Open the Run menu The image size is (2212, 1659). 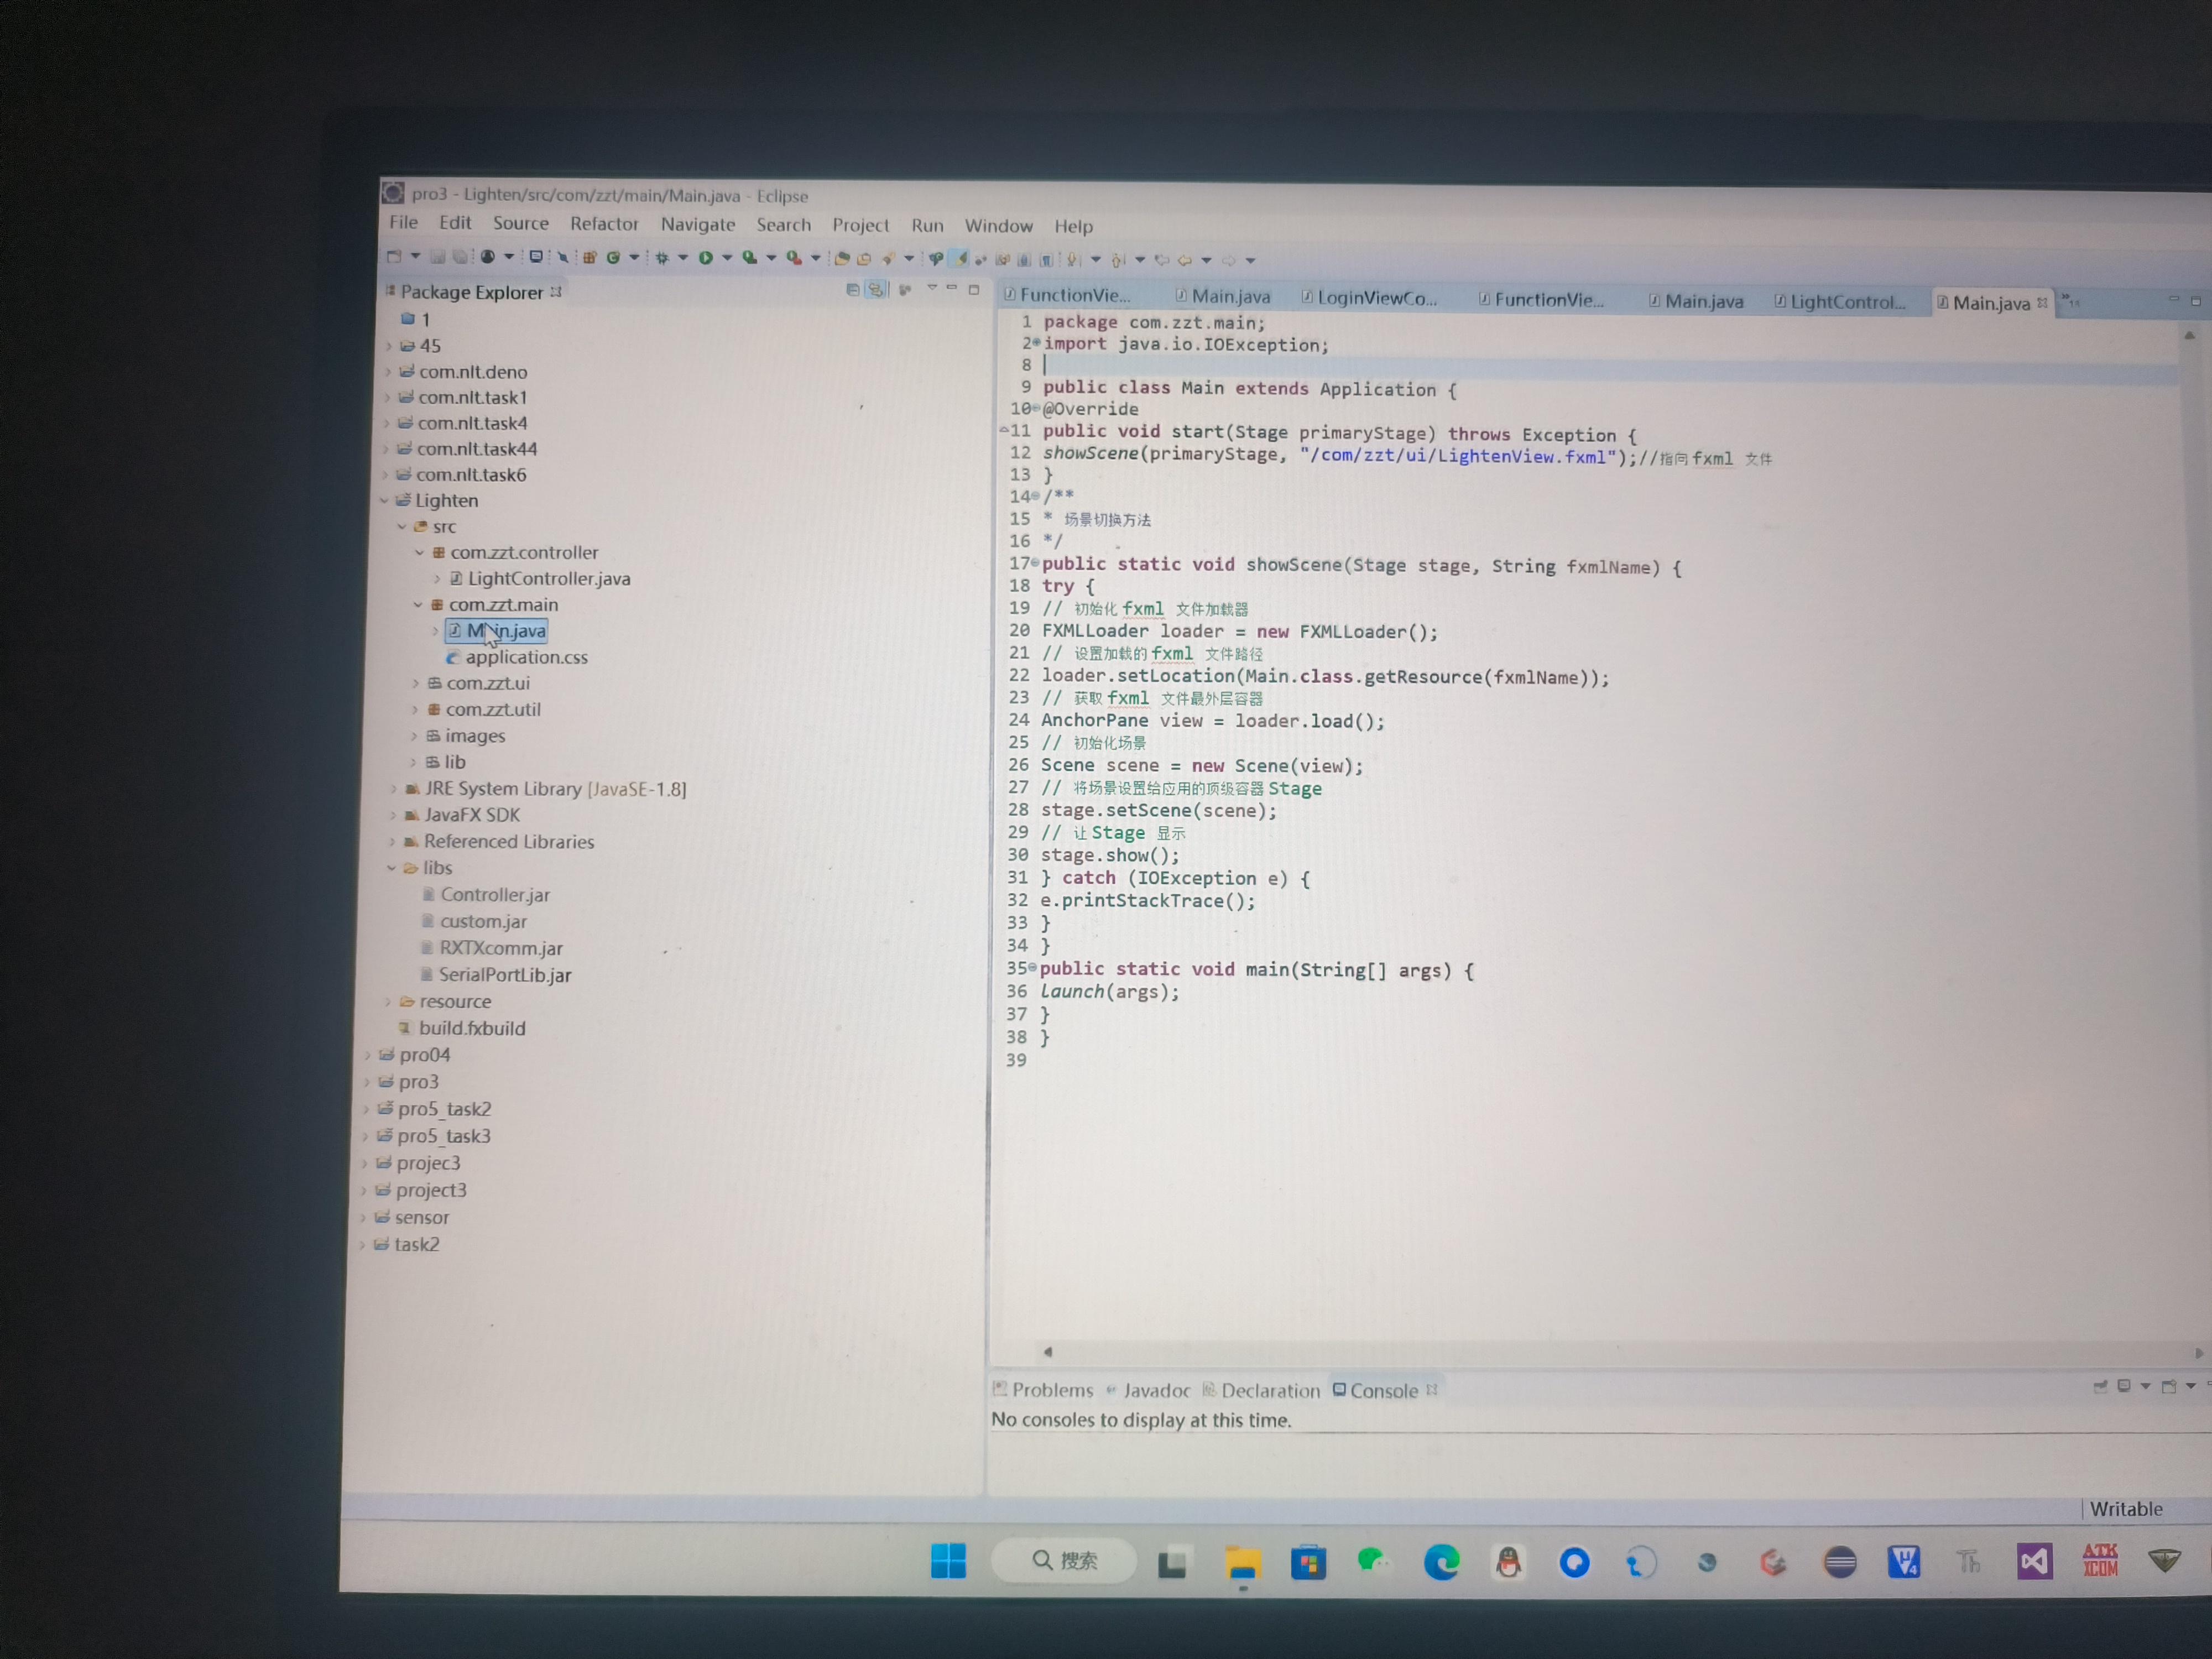pos(927,226)
